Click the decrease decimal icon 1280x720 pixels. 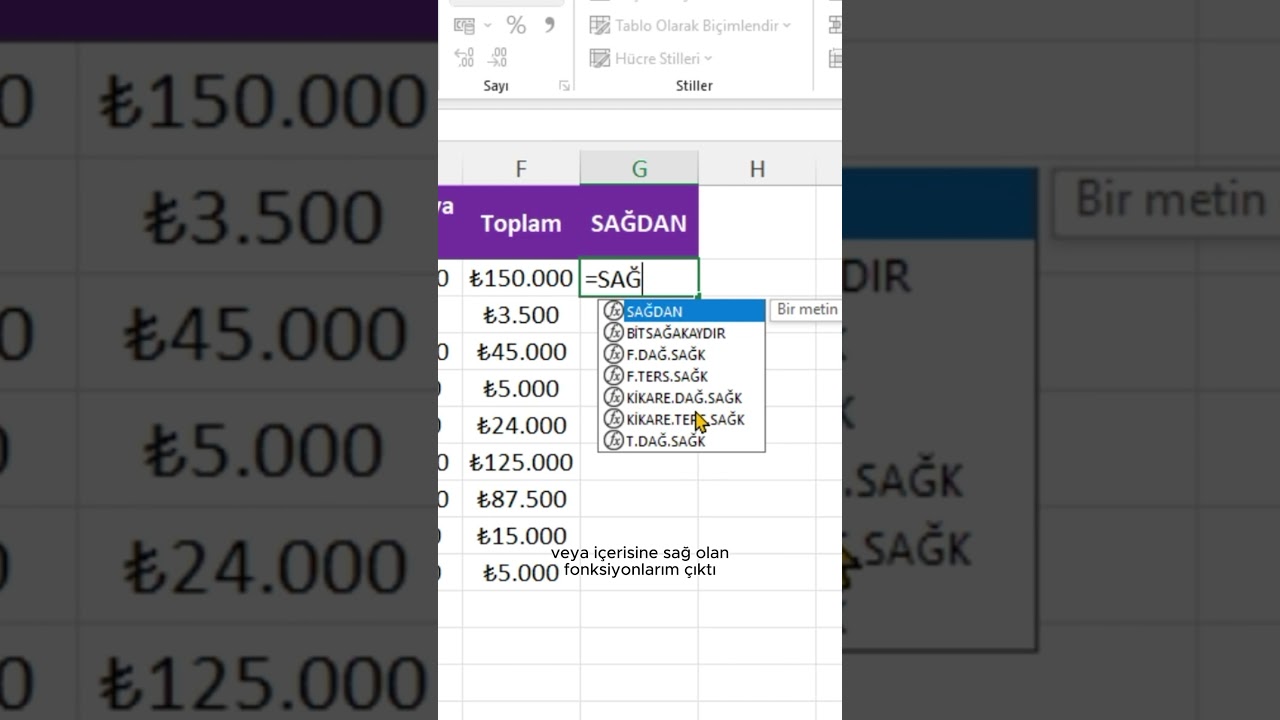(498, 58)
